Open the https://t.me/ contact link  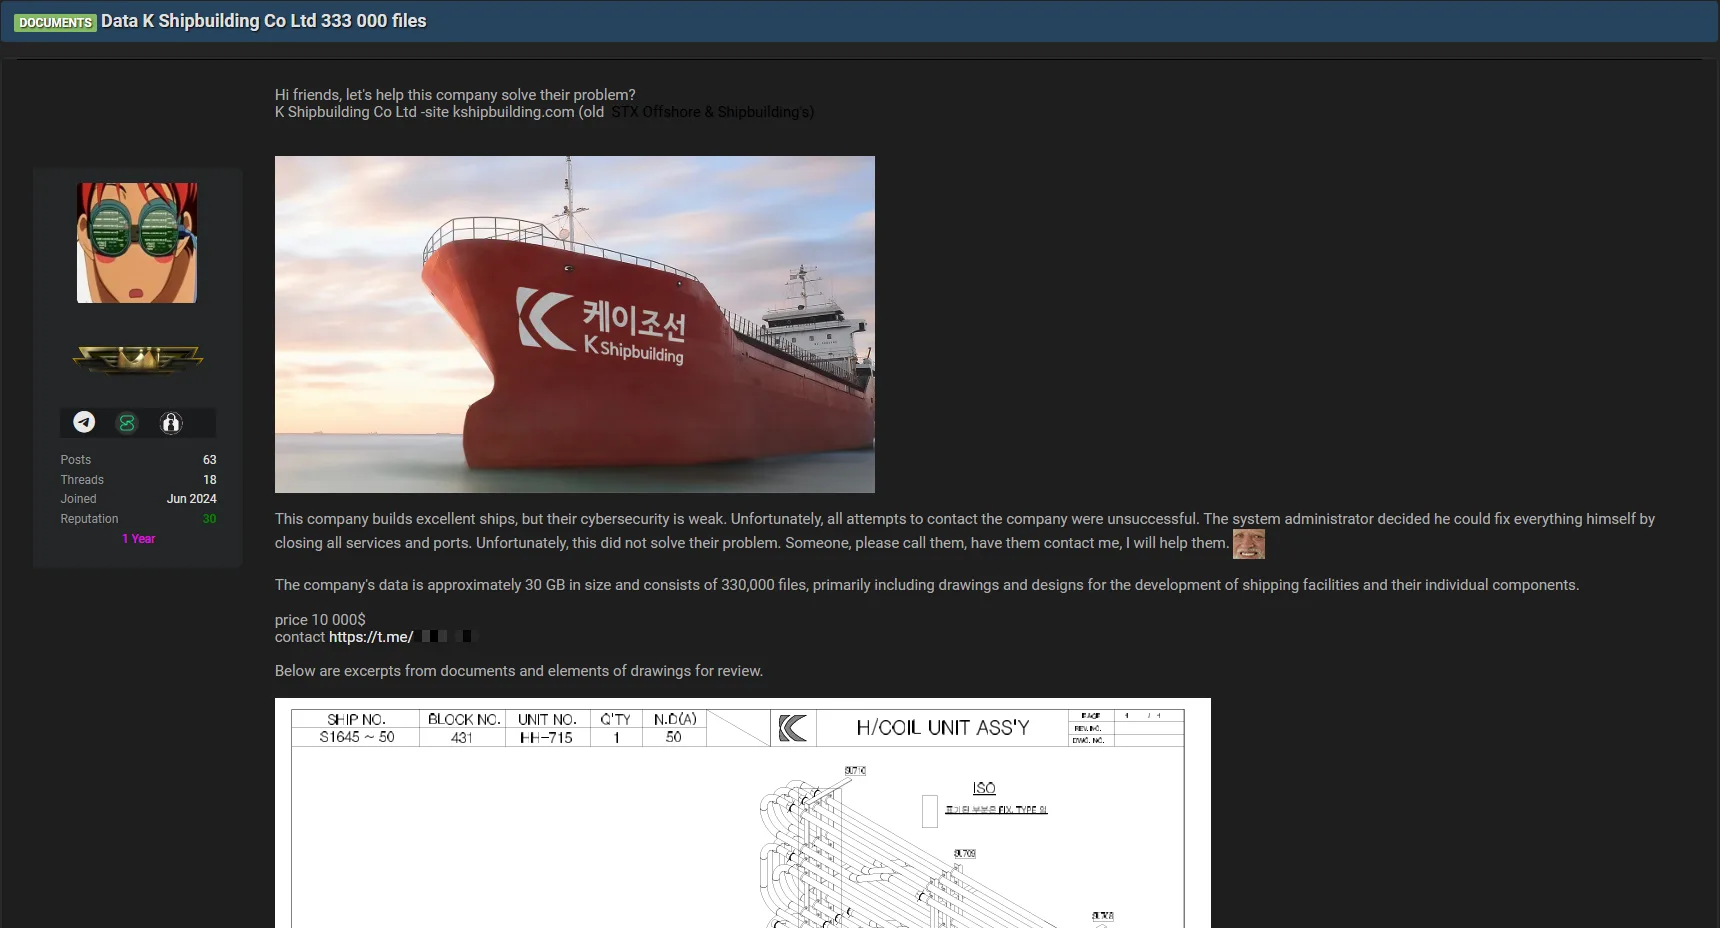pyautogui.click(x=371, y=637)
